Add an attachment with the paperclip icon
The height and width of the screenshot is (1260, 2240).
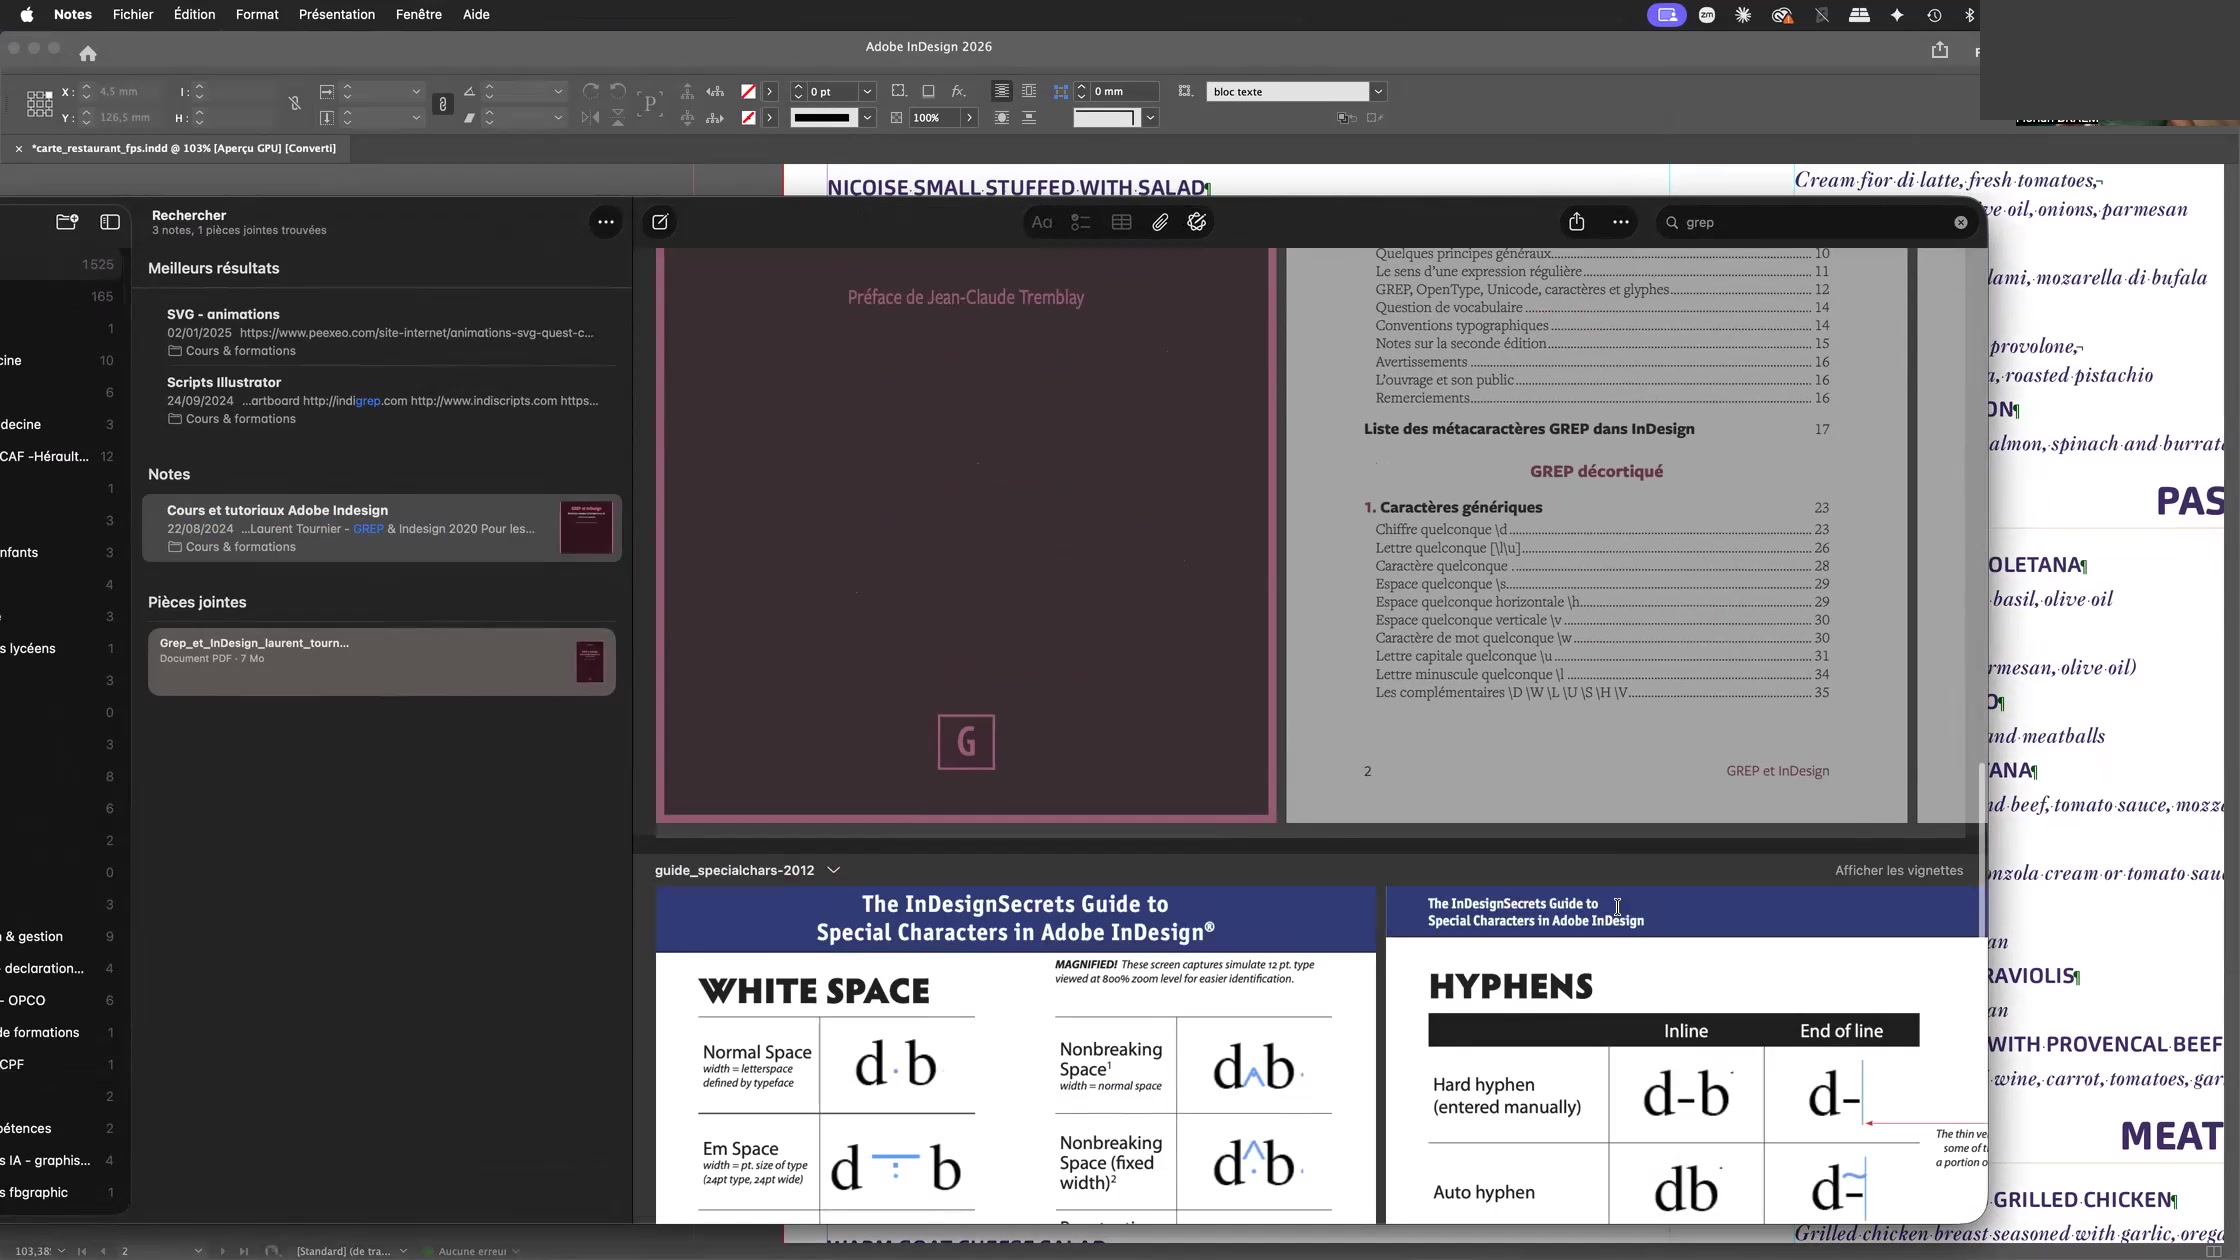[x=1160, y=223]
